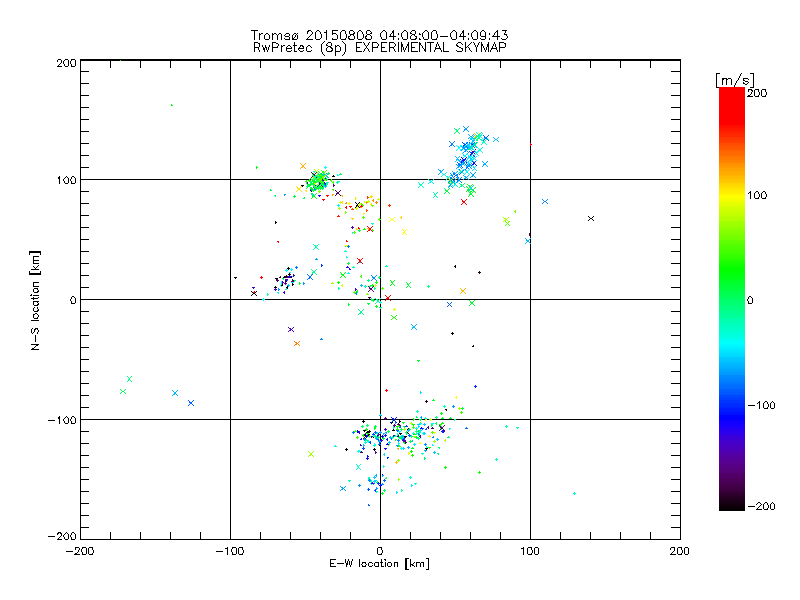Click the x-axis tick label '0'
This screenshot has width=800, height=600.
click(x=380, y=551)
